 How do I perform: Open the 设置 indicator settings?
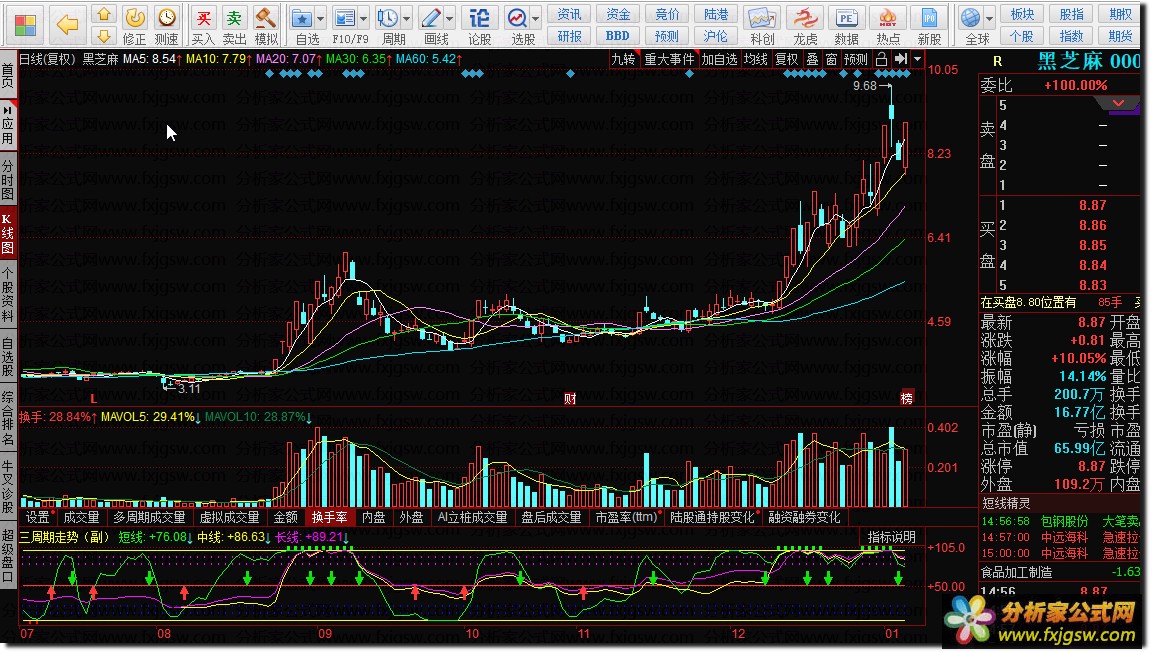point(37,517)
